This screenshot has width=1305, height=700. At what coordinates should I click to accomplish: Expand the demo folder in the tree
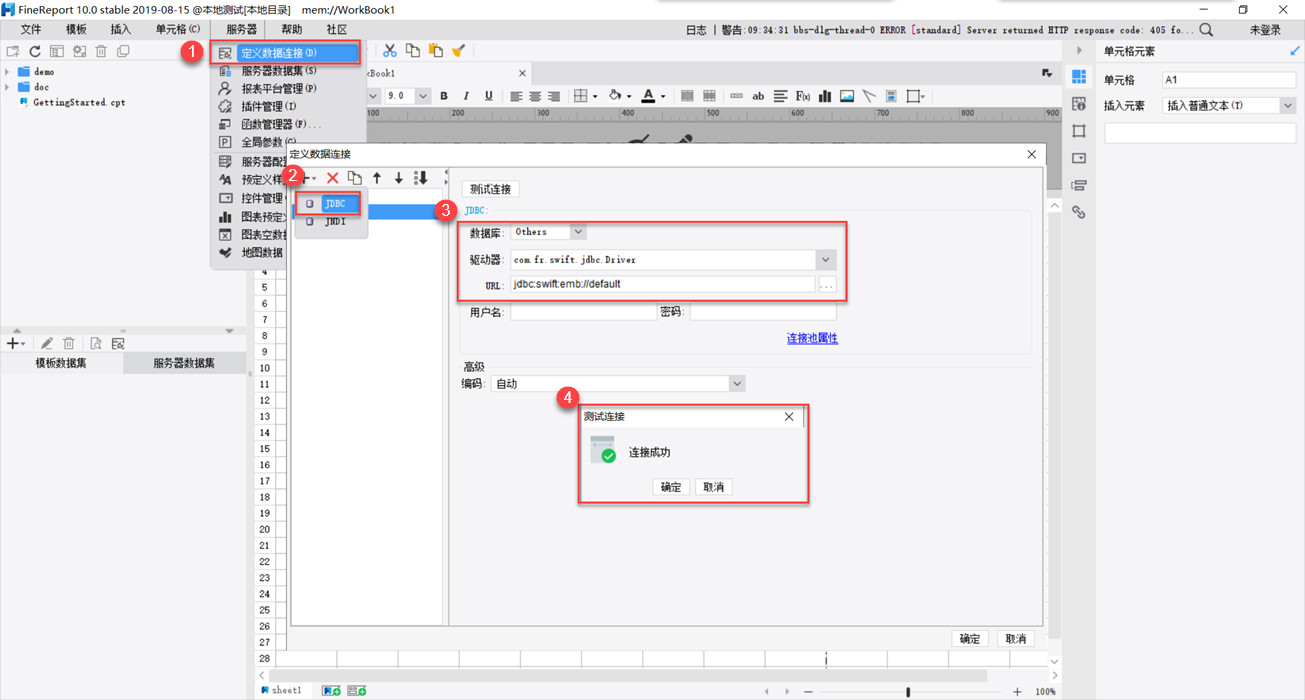8,72
